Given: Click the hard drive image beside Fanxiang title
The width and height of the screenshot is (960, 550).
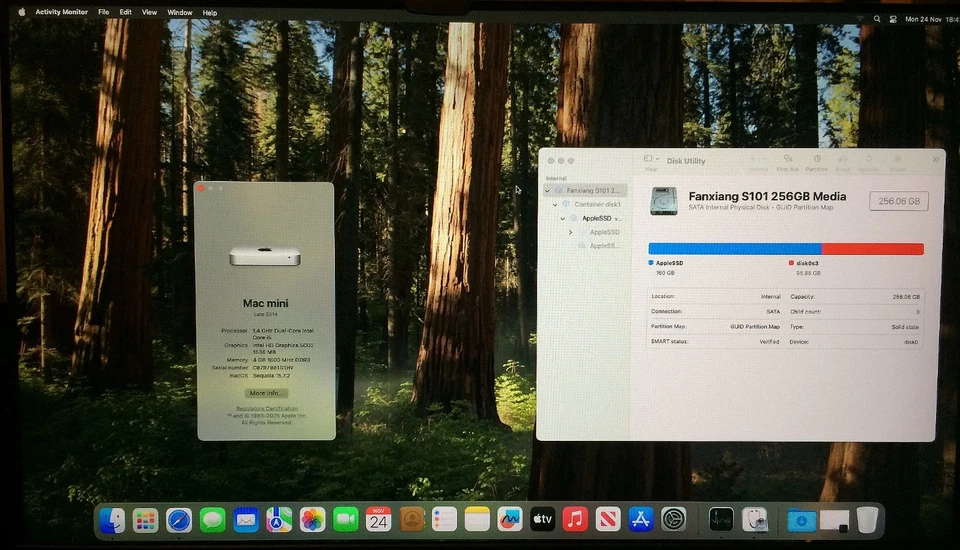Looking at the screenshot, I should click(x=664, y=201).
